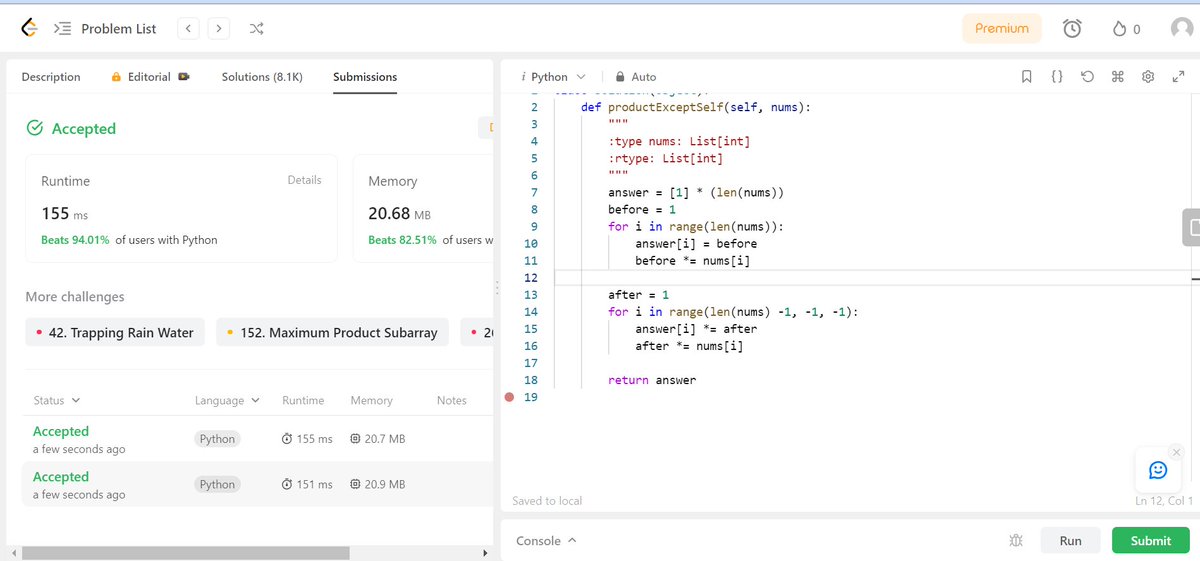
Task: Open the user profile avatar
Action: (1183, 29)
